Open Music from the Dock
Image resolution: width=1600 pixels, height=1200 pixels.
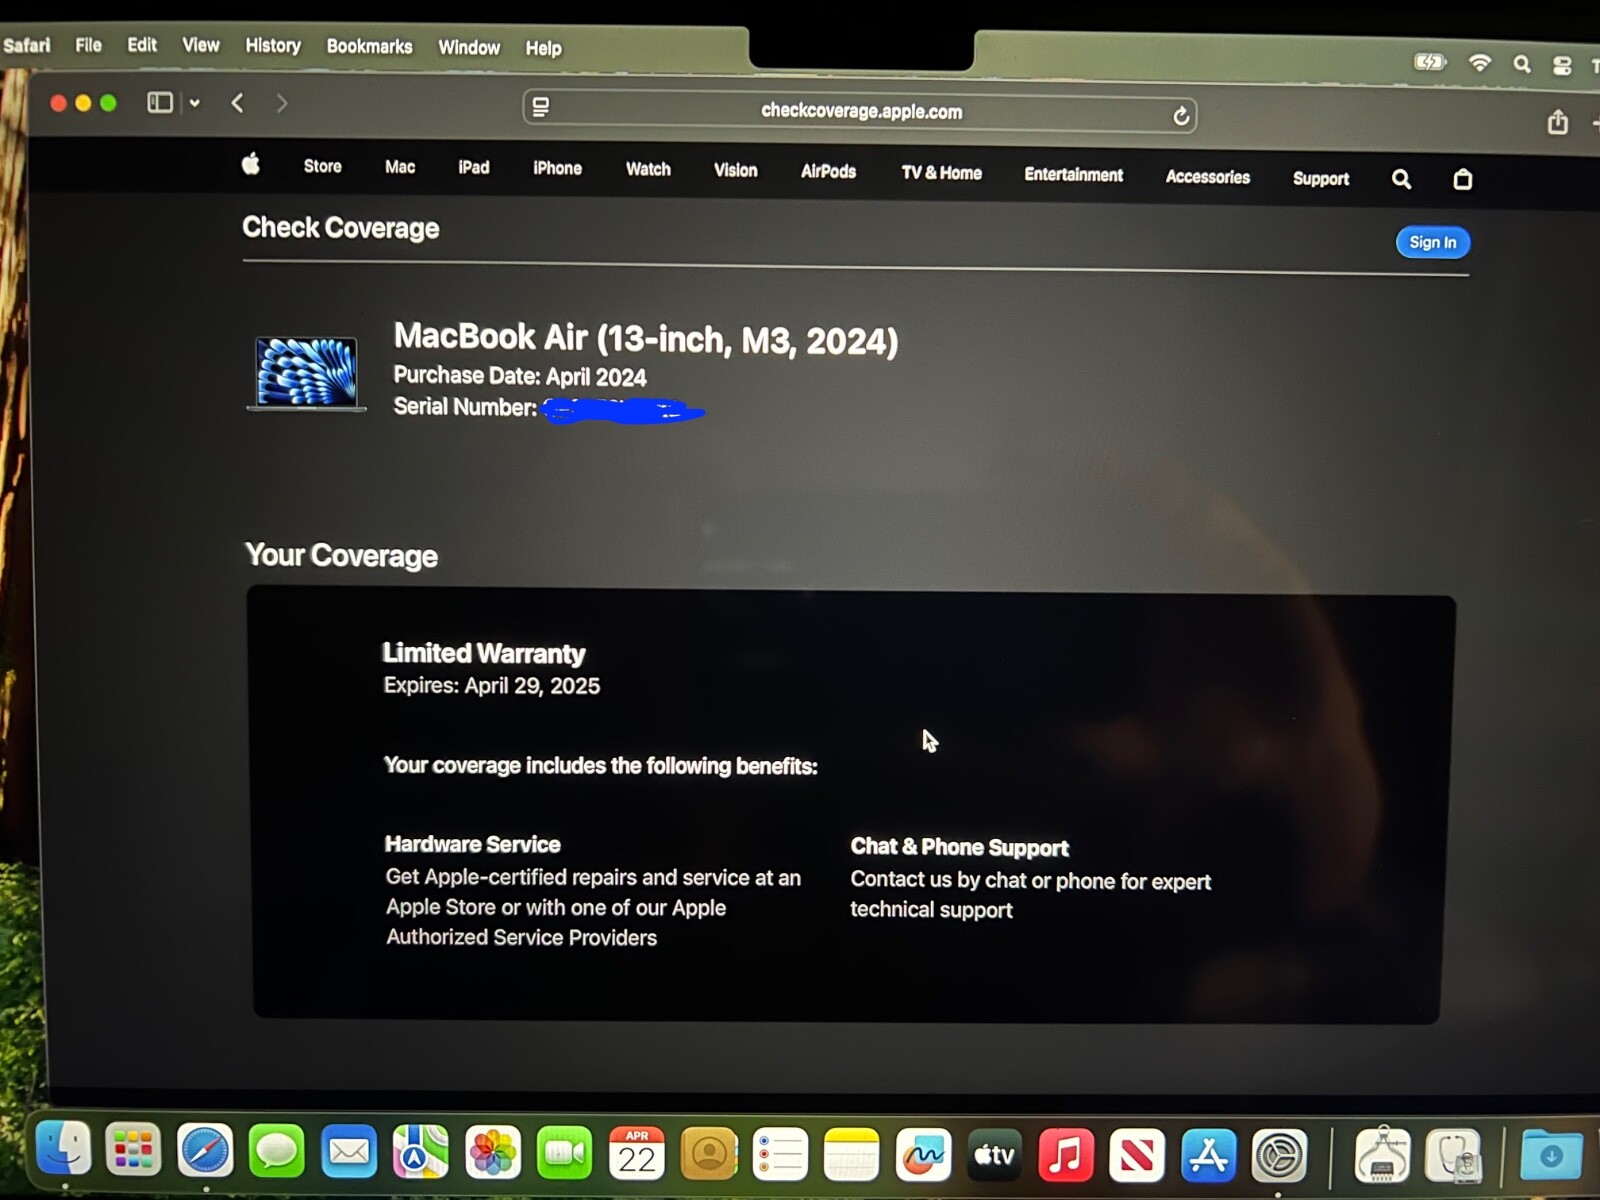point(1066,1155)
